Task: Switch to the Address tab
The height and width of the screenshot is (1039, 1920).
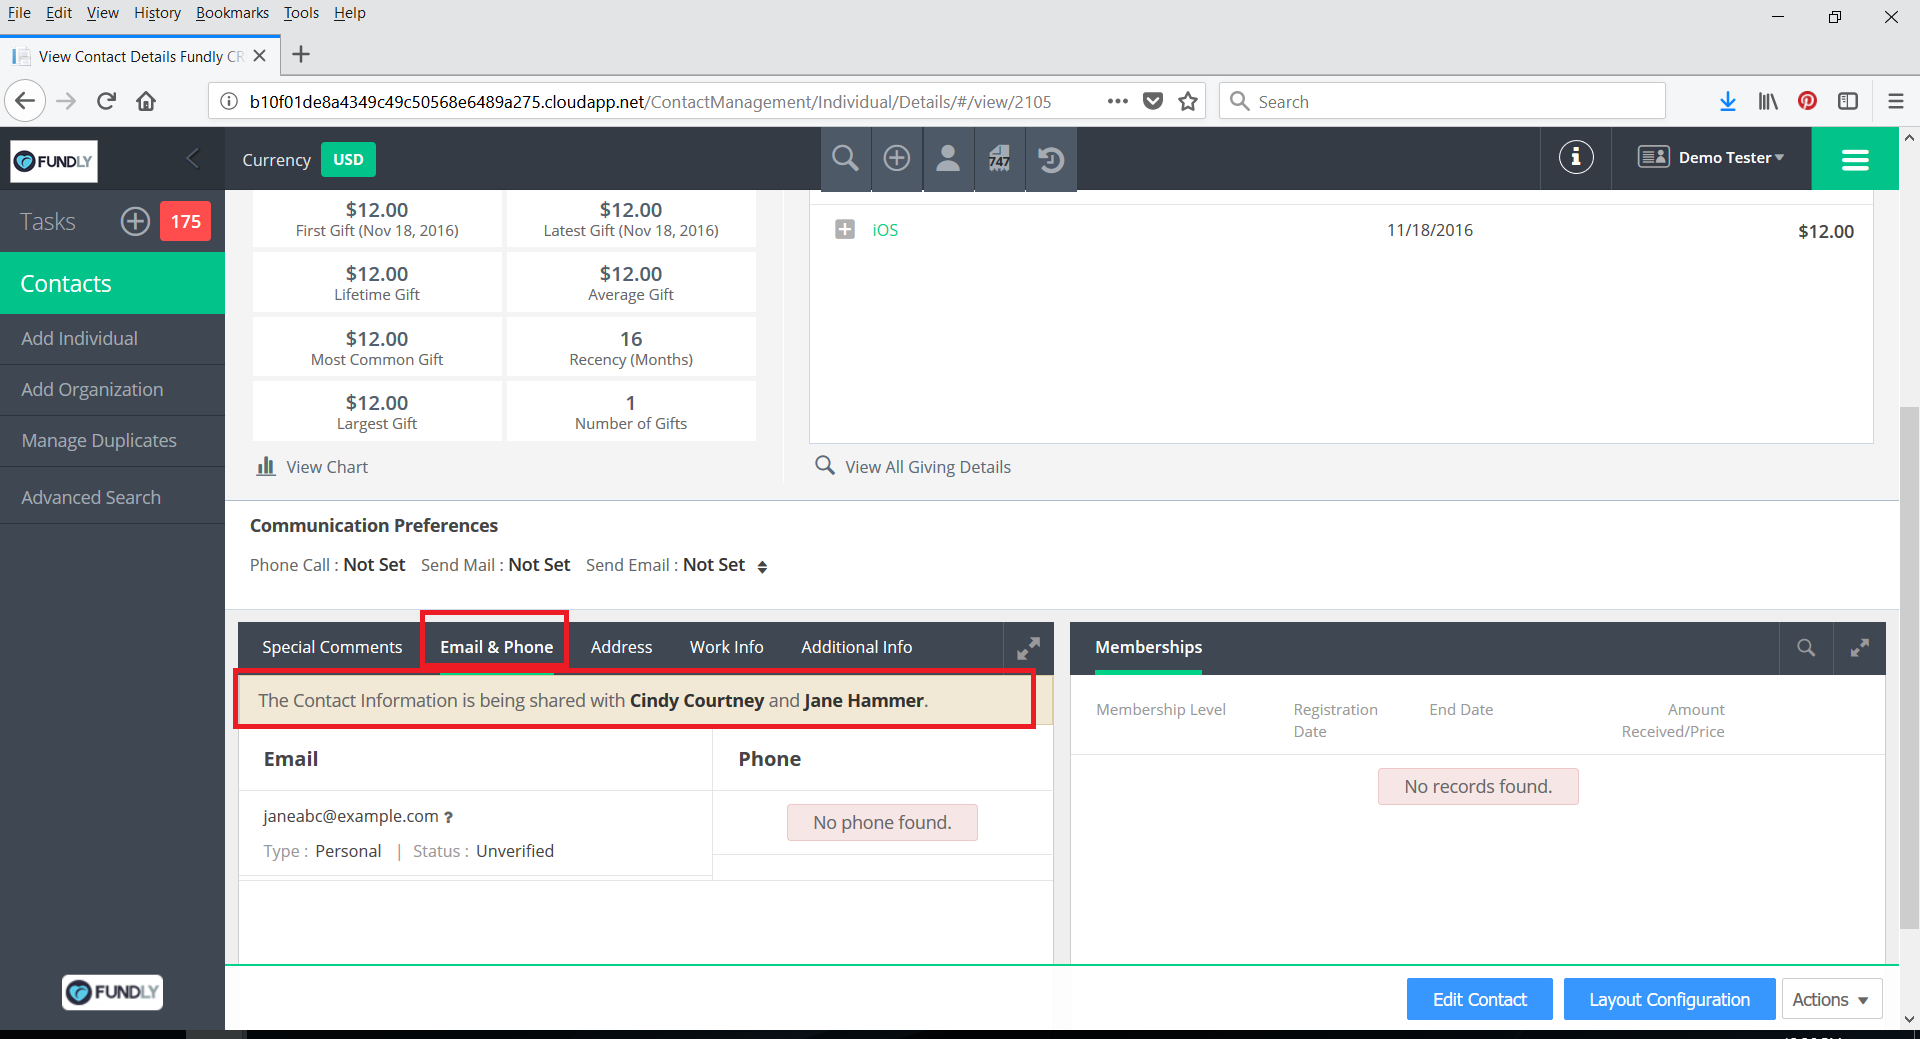Action: (x=621, y=647)
